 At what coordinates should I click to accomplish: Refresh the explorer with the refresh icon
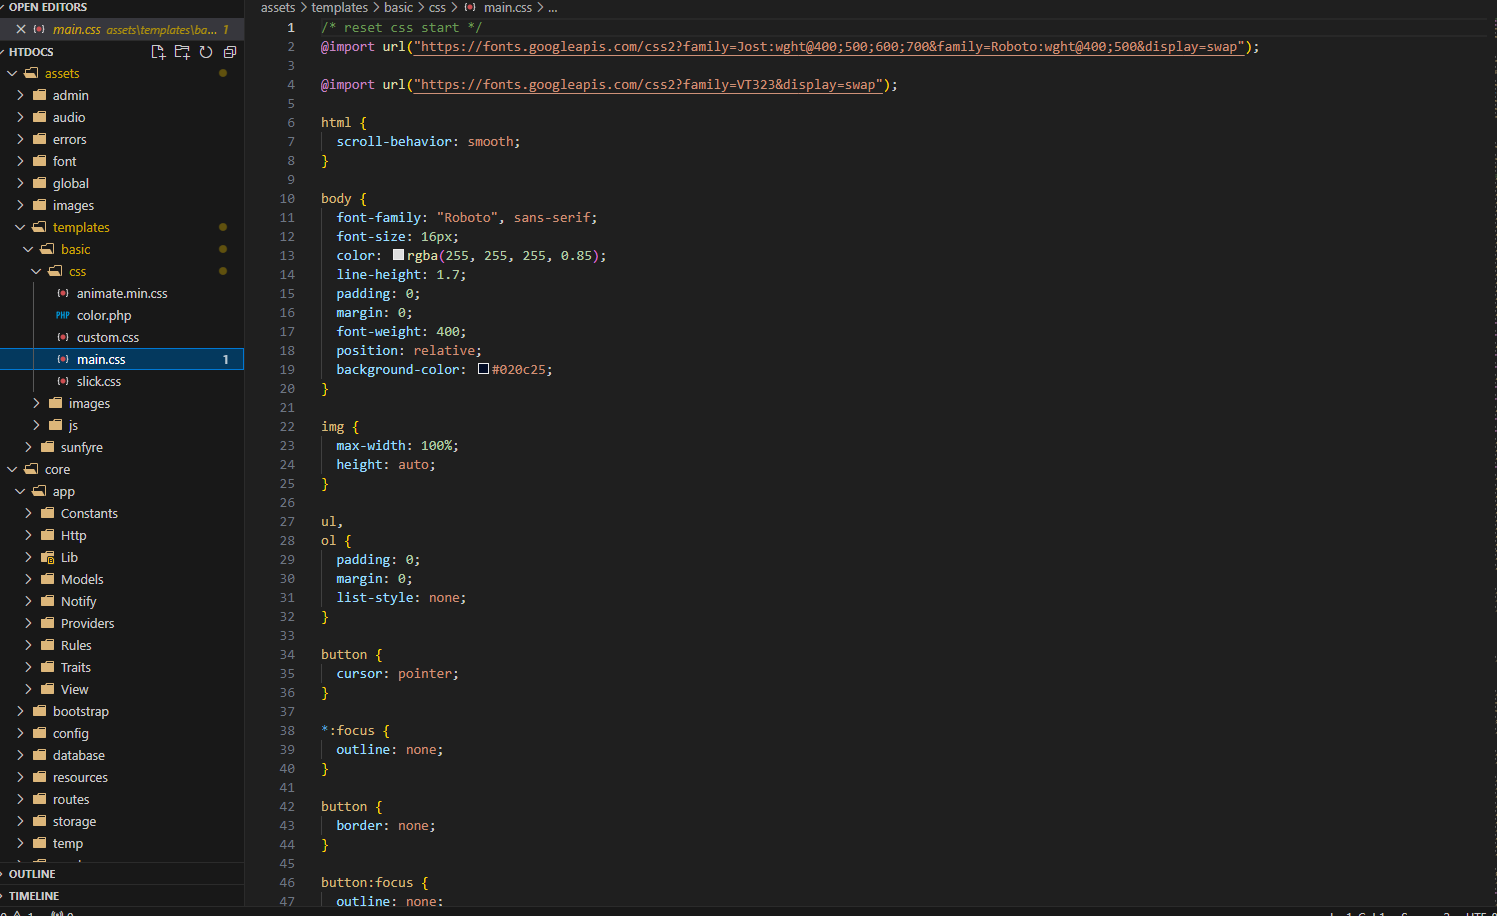tap(206, 52)
